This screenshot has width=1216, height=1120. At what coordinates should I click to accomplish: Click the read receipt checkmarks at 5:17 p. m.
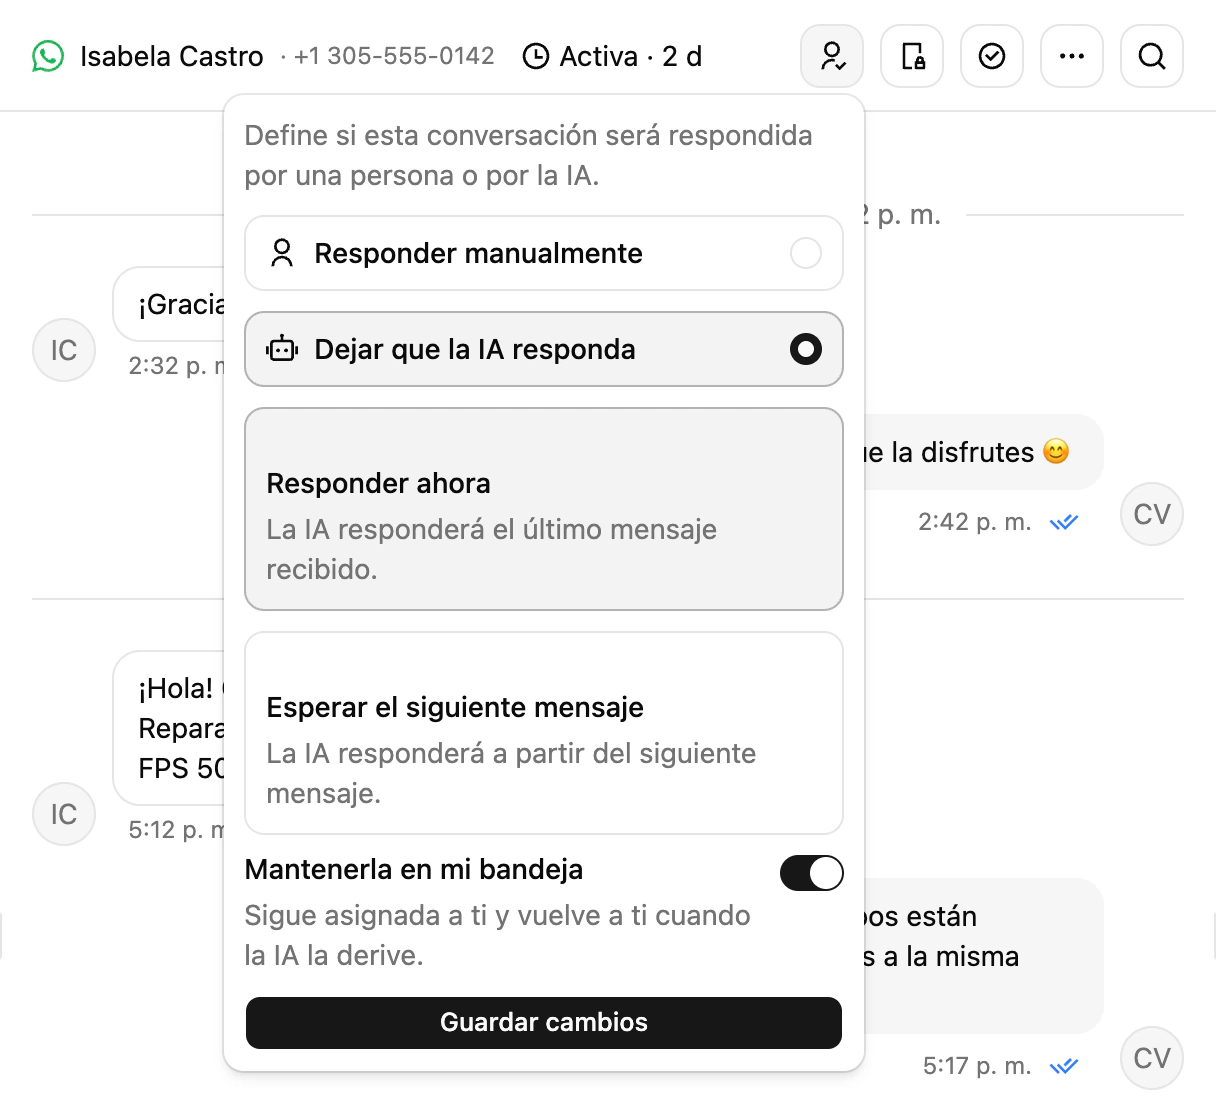pos(1064,1066)
